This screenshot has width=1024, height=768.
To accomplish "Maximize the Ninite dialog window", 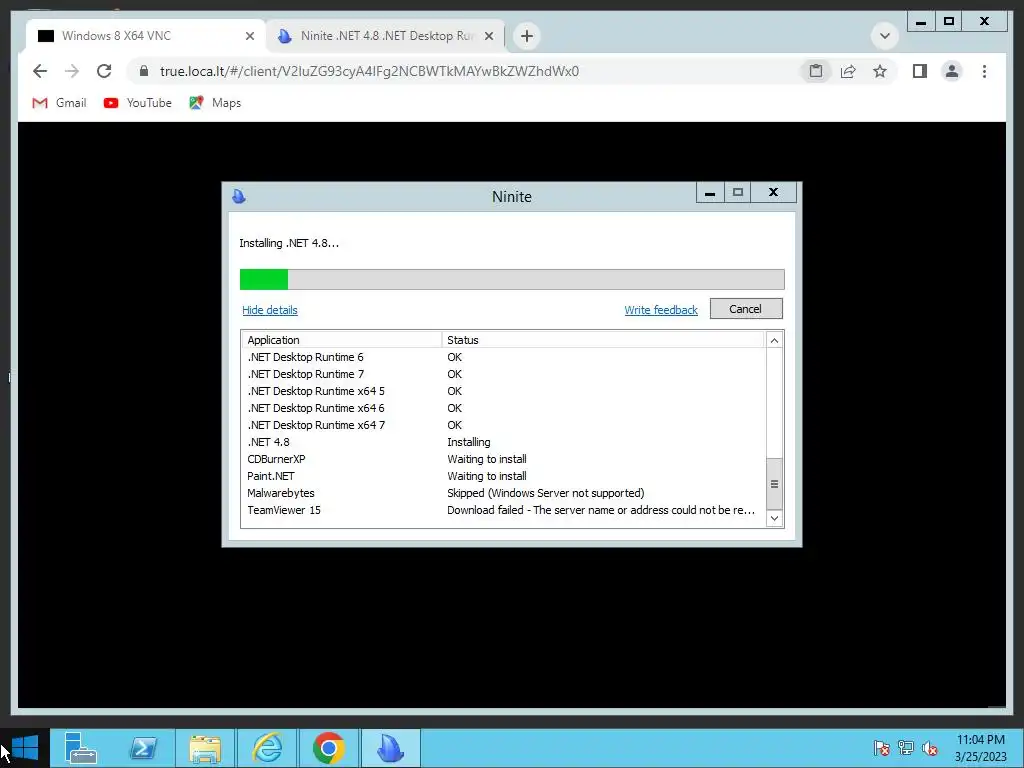I will tap(737, 193).
